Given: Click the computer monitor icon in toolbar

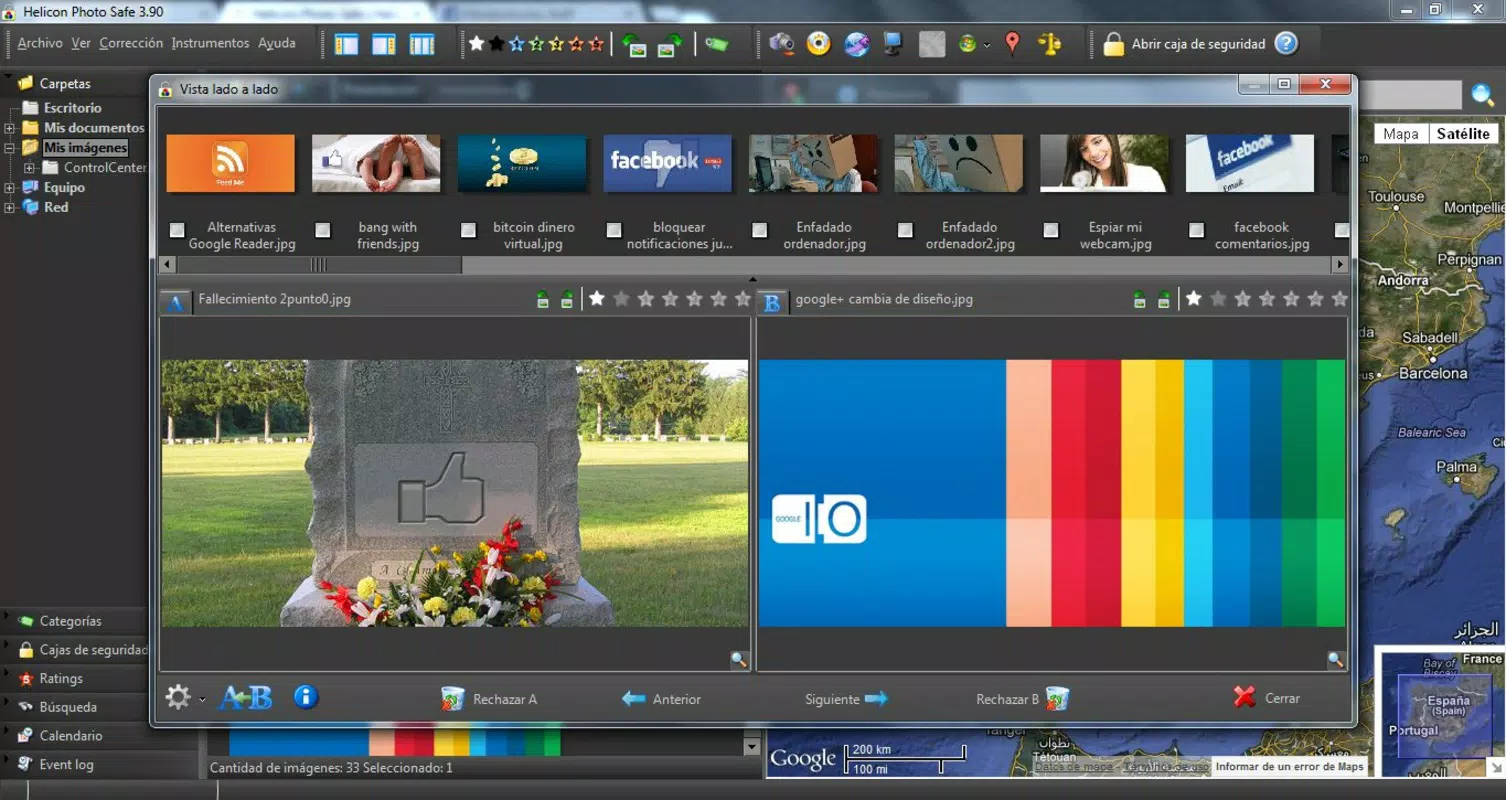Looking at the screenshot, I should [x=893, y=44].
